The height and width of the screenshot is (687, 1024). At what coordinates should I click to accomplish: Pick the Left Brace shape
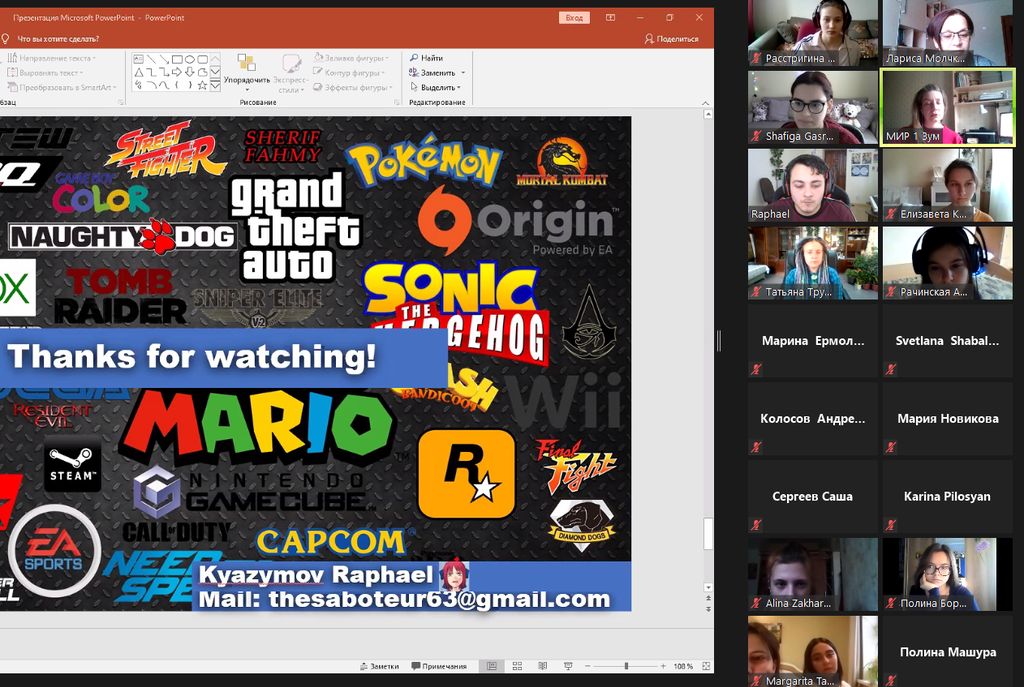(x=177, y=85)
